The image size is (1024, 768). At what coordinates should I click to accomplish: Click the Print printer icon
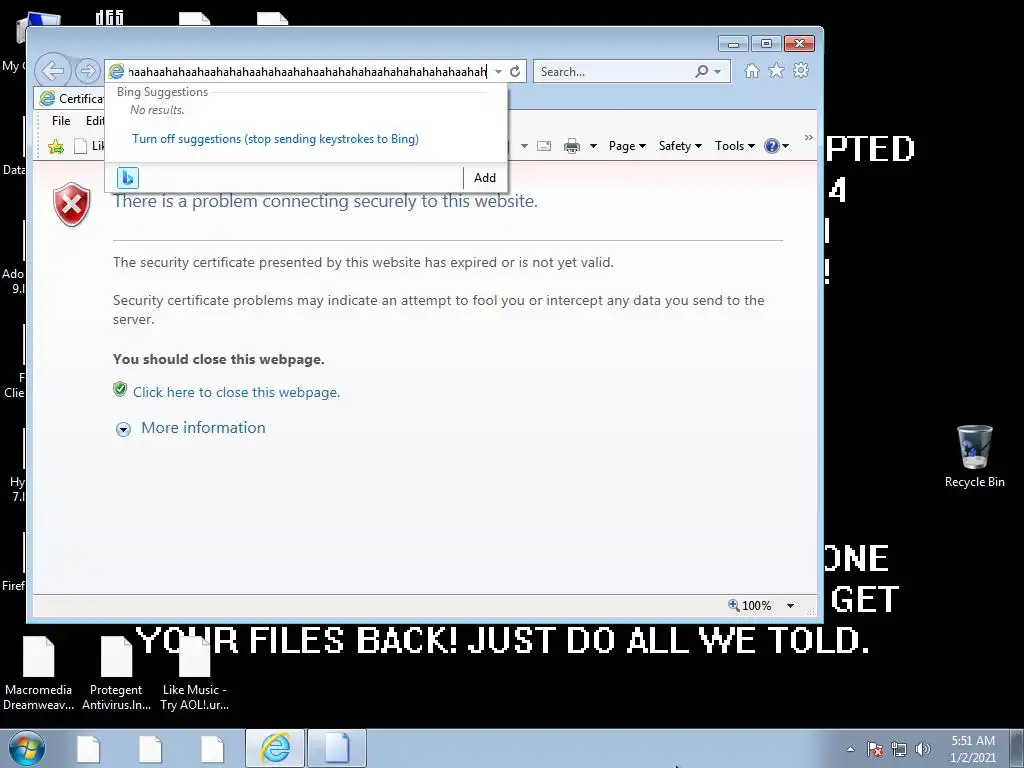571,146
